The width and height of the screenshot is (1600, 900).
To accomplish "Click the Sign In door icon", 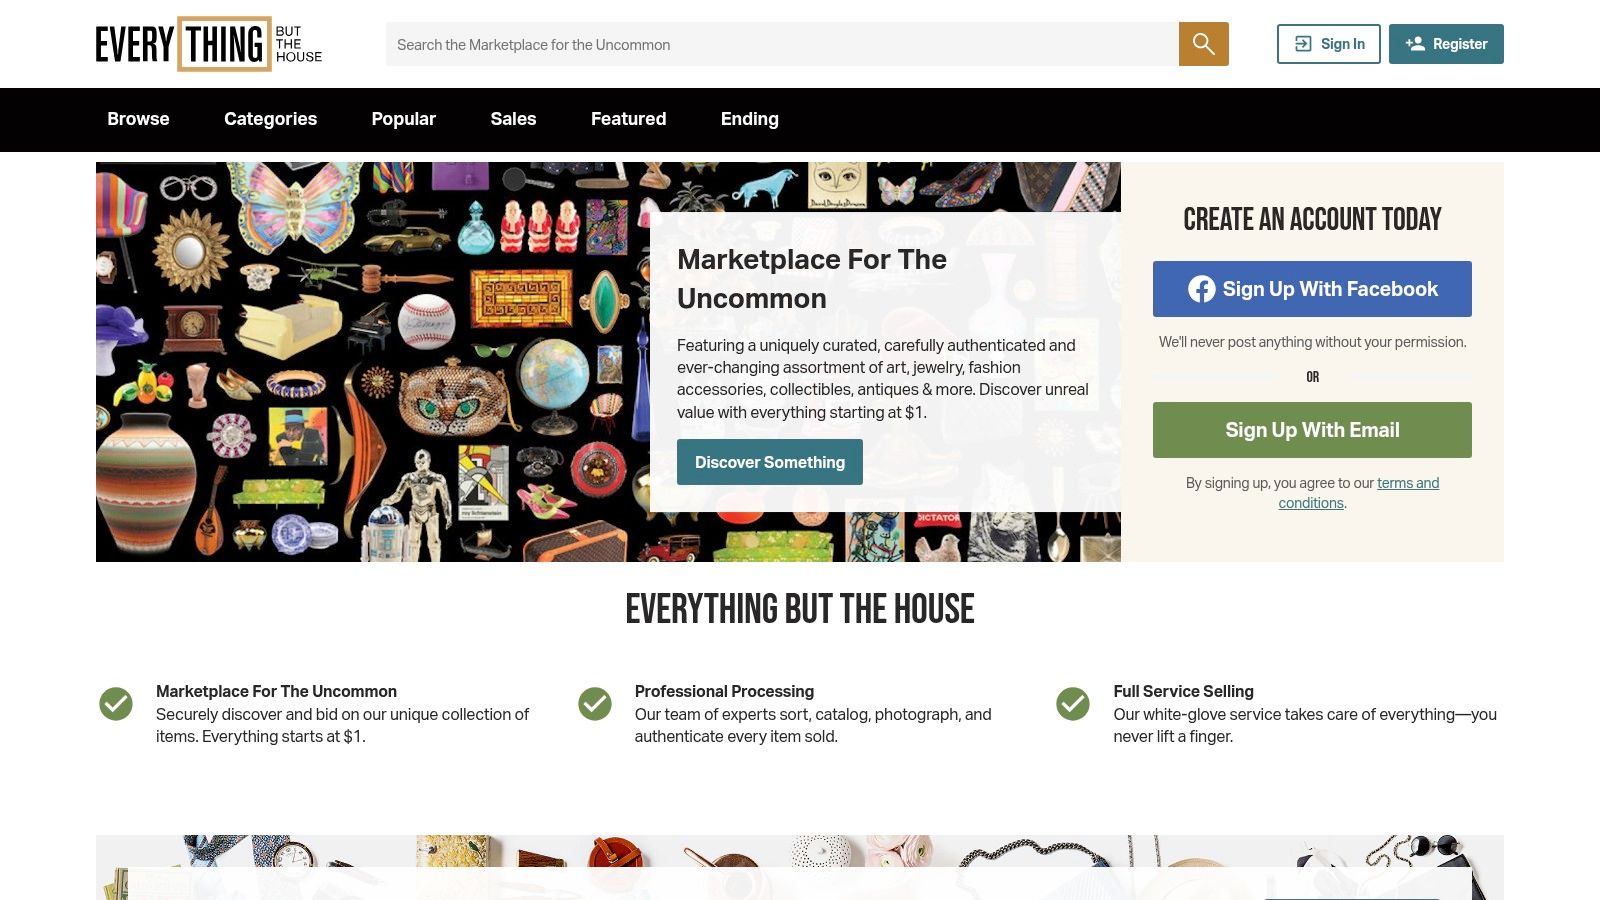I will pos(1303,44).
